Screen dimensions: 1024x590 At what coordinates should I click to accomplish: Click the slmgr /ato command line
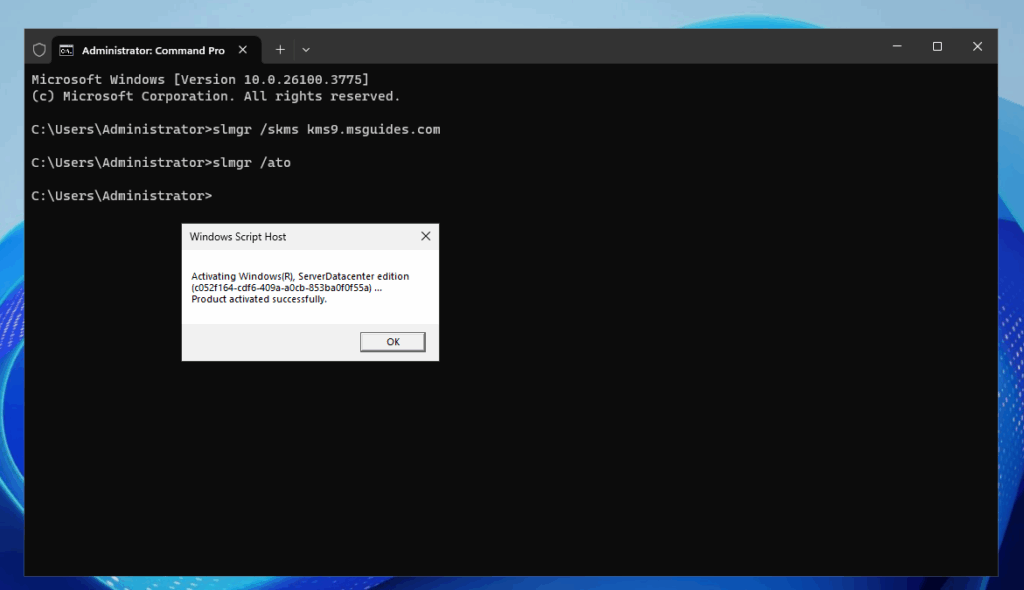click(161, 163)
